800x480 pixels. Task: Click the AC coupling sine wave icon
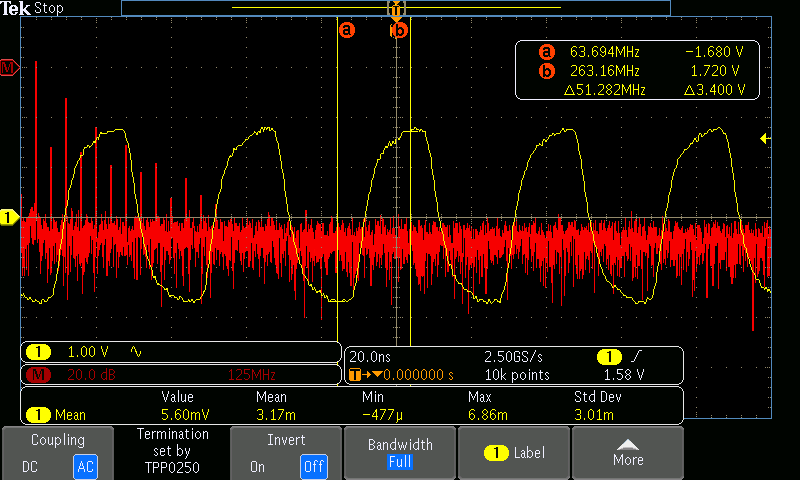coord(136,352)
